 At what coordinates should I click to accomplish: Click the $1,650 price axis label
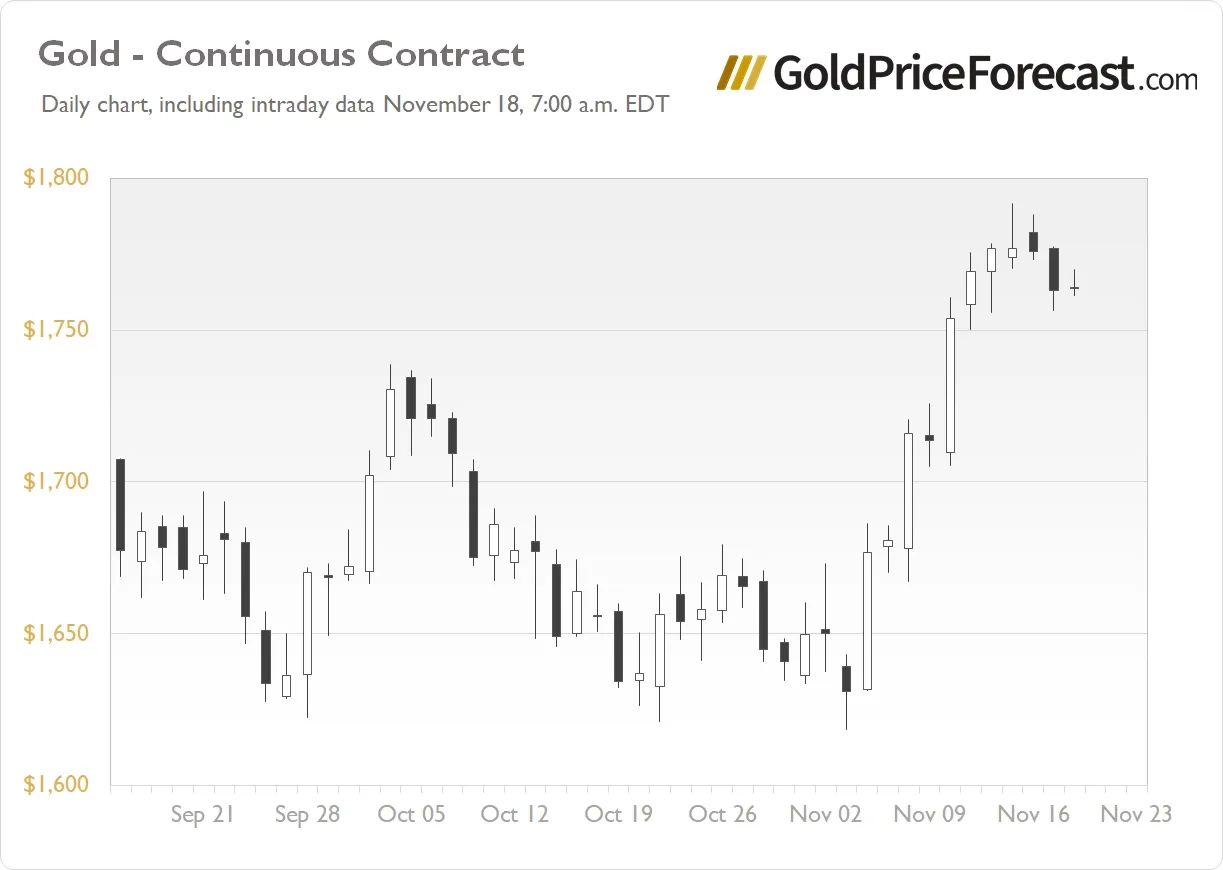click(56, 633)
